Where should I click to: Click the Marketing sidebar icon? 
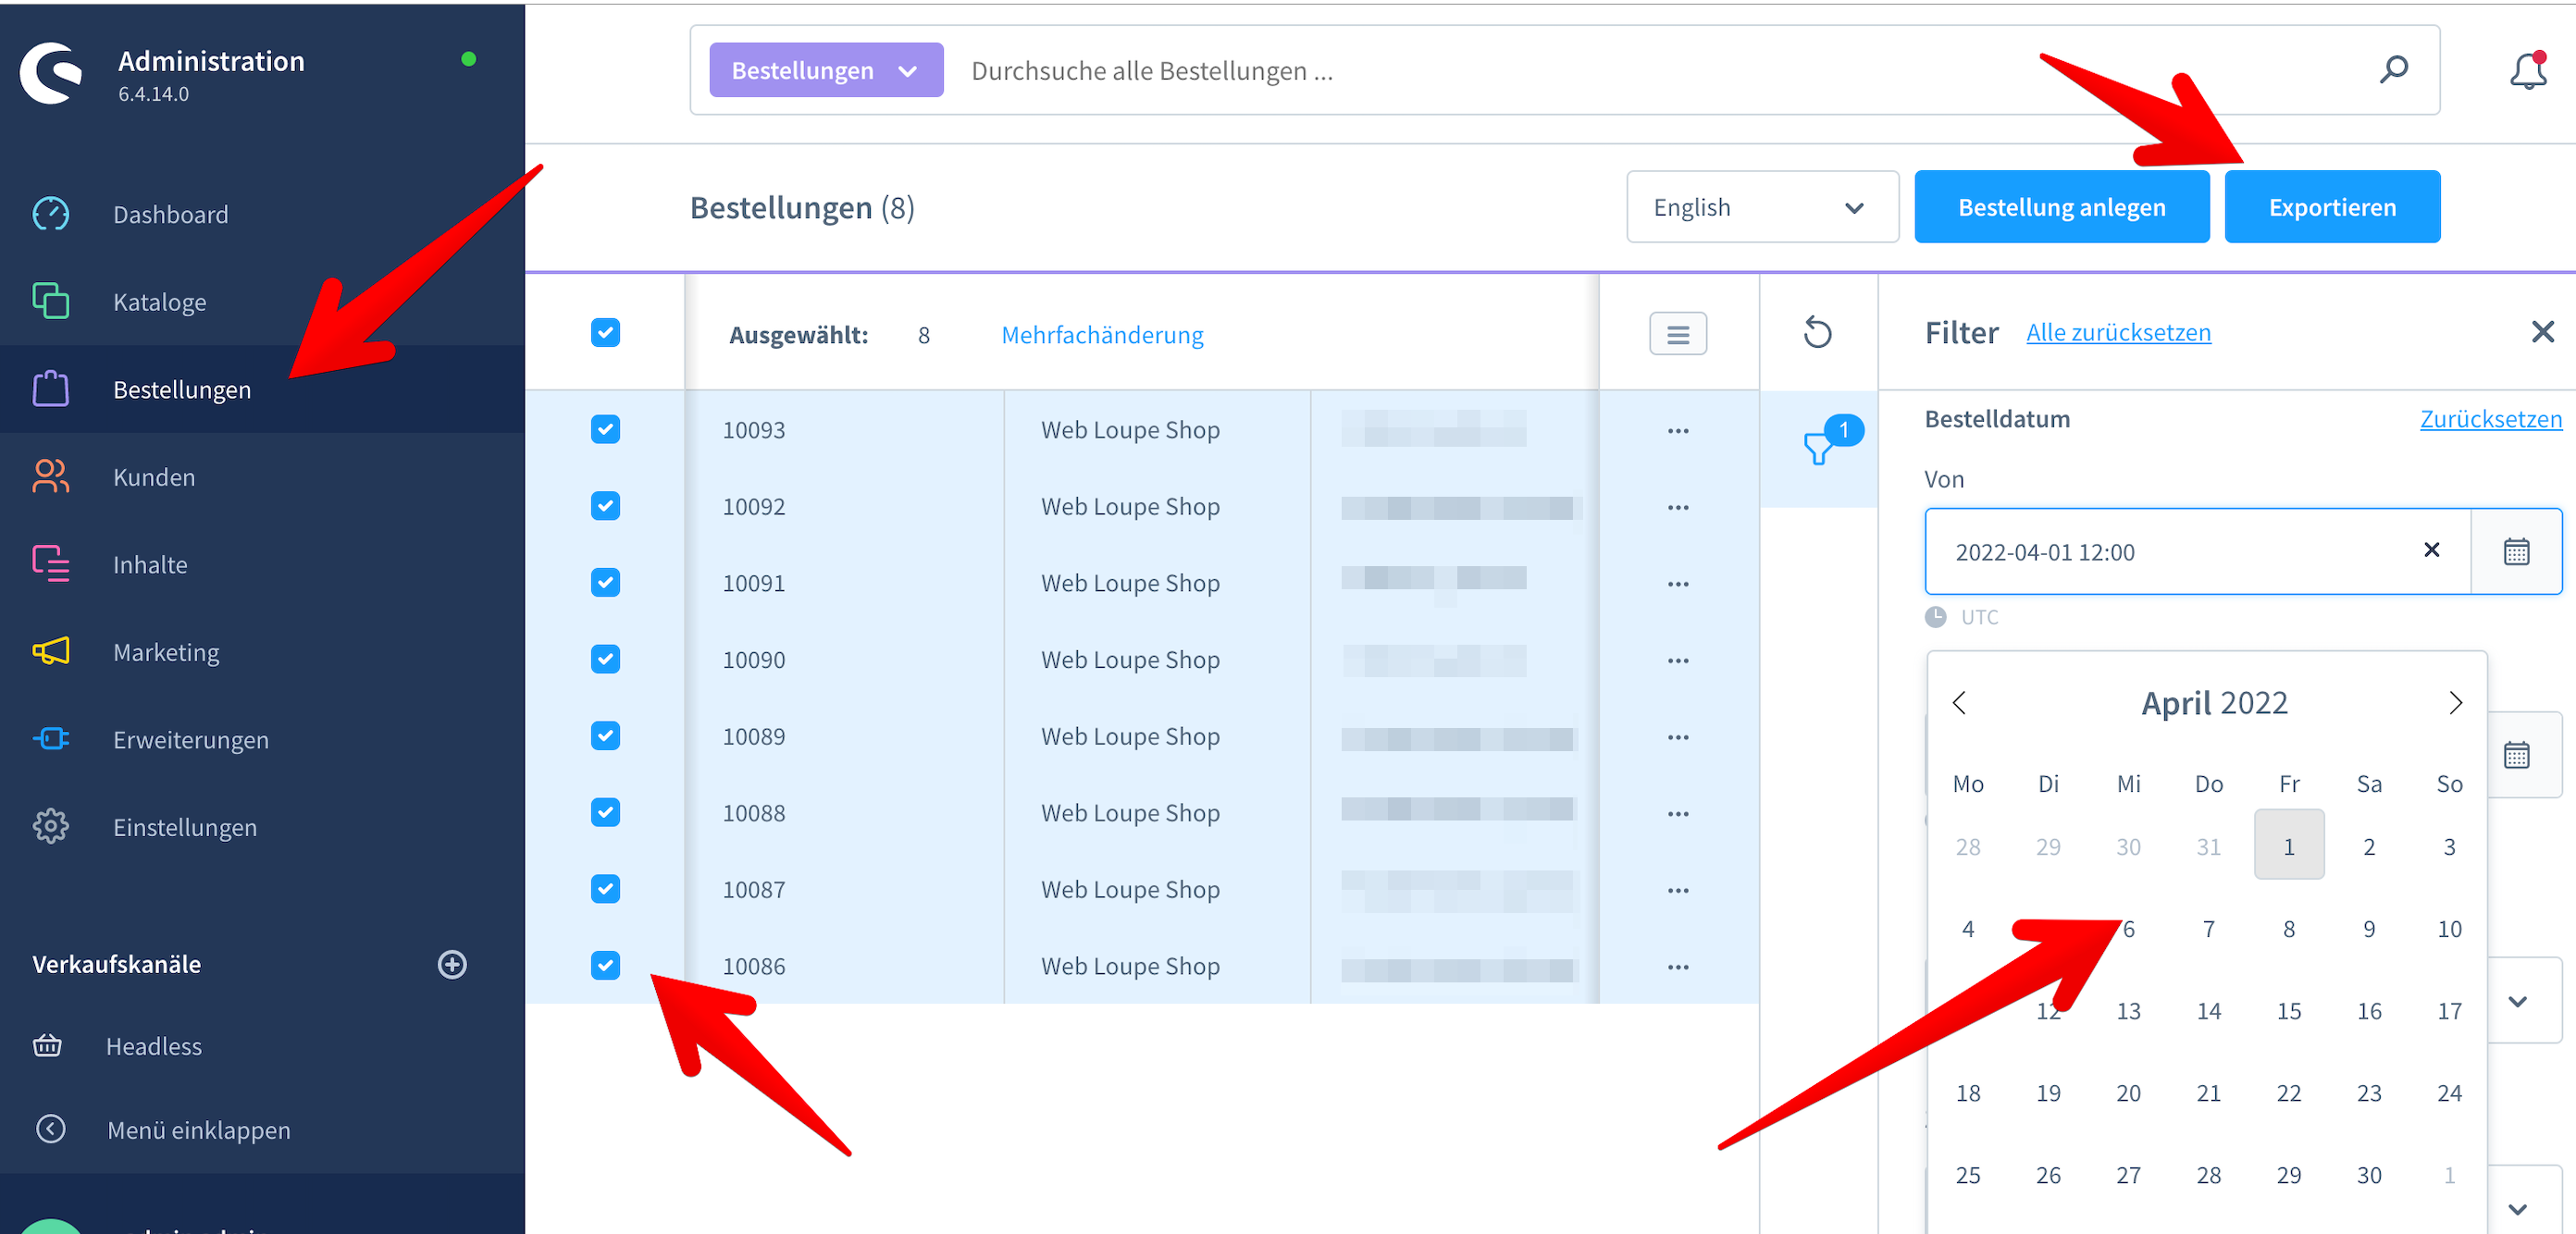point(49,650)
